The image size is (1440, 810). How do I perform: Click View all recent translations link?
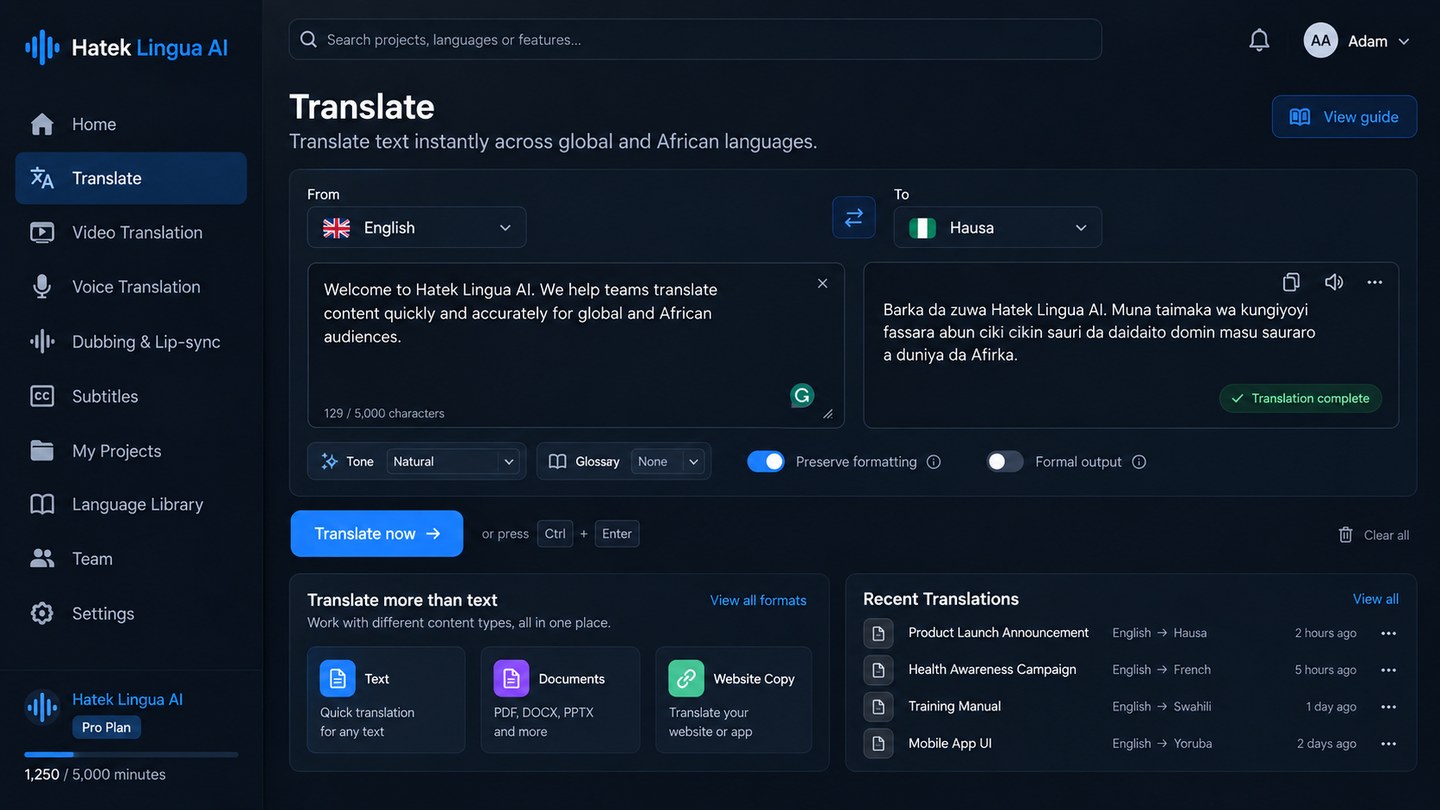[x=1376, y=599]
